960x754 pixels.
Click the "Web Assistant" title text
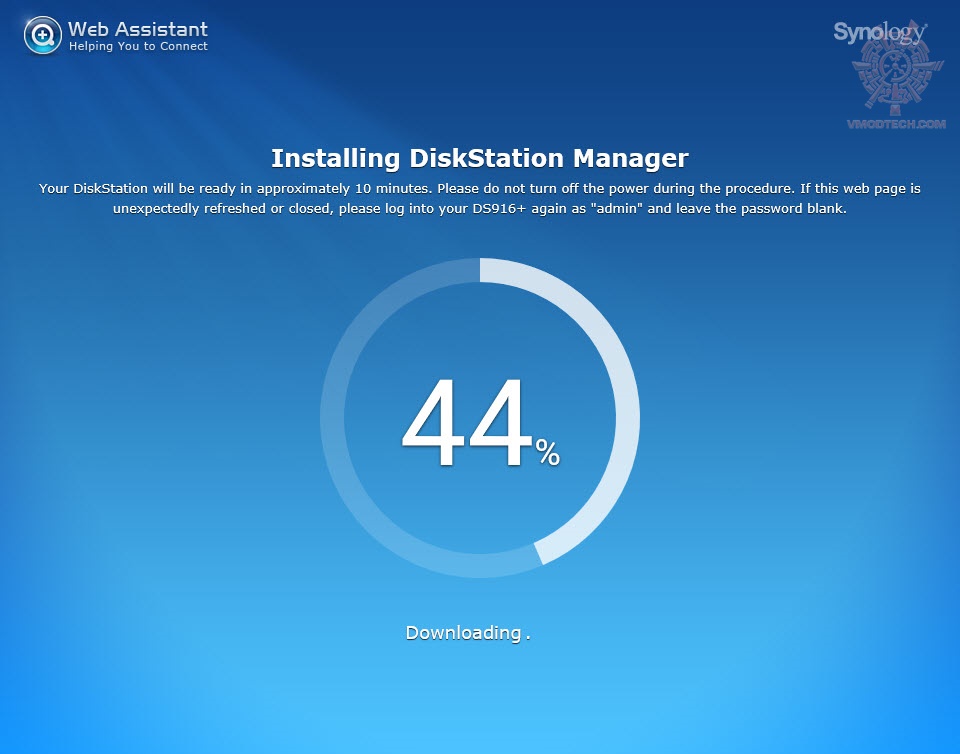(138, 29)
